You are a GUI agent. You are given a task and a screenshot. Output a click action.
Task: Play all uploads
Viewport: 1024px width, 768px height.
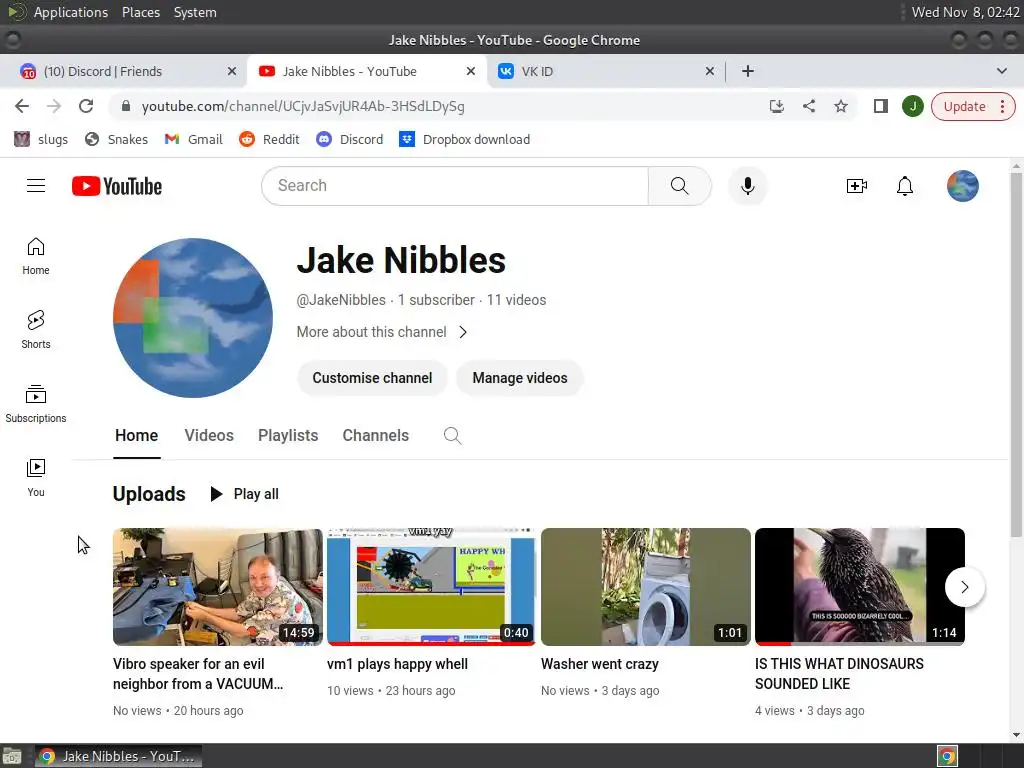(244, 494)
